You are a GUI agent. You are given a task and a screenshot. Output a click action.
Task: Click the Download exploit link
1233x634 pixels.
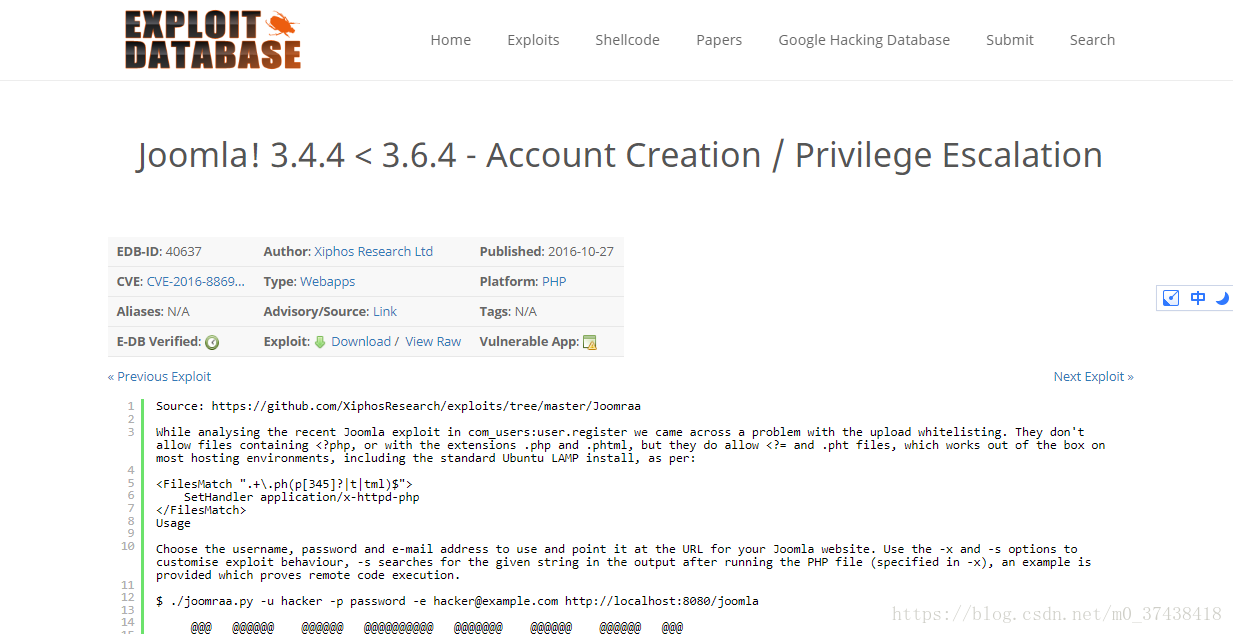[361, 342]
